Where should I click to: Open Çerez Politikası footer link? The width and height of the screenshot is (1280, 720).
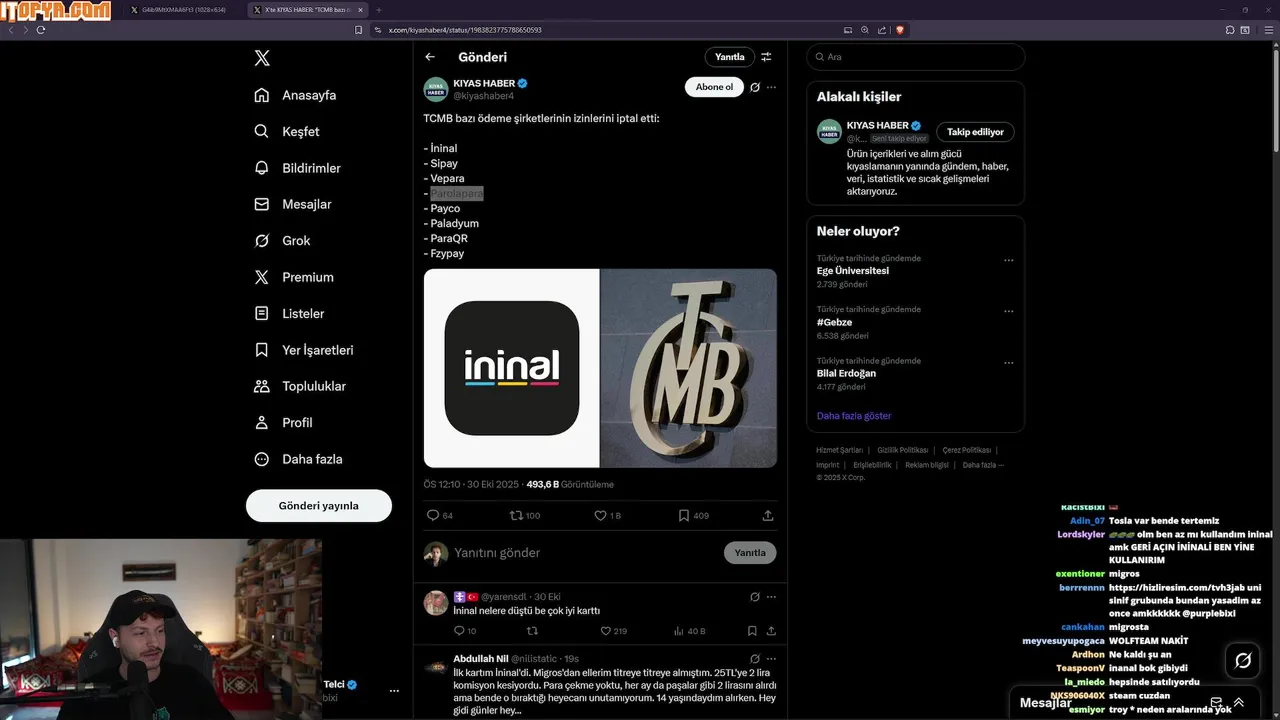[967, 450]
